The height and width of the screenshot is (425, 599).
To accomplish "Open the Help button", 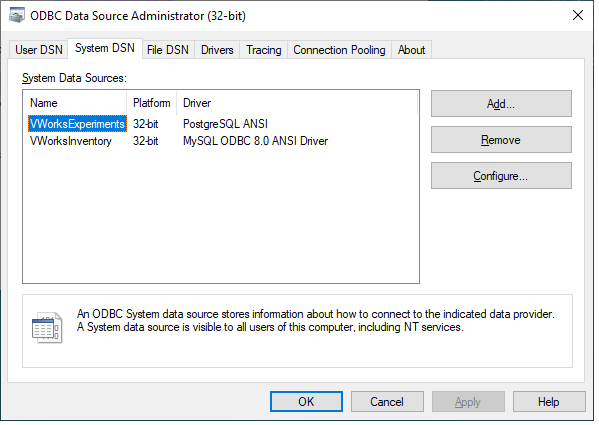I will (549, 401).
